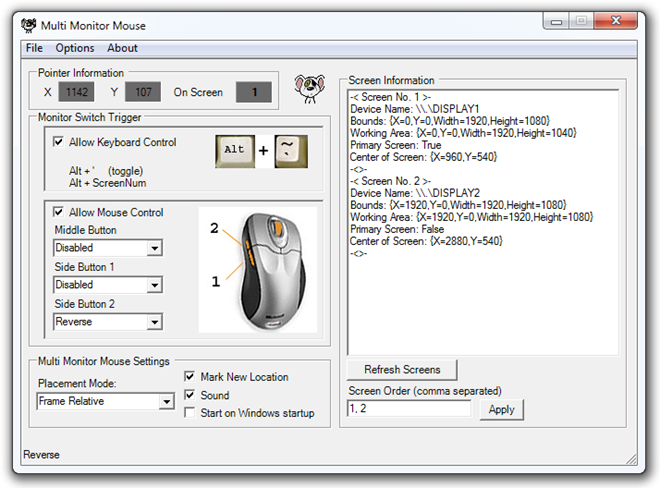
Task: Click the "Alt + ScreenNum" hint text
Action: 108,183
